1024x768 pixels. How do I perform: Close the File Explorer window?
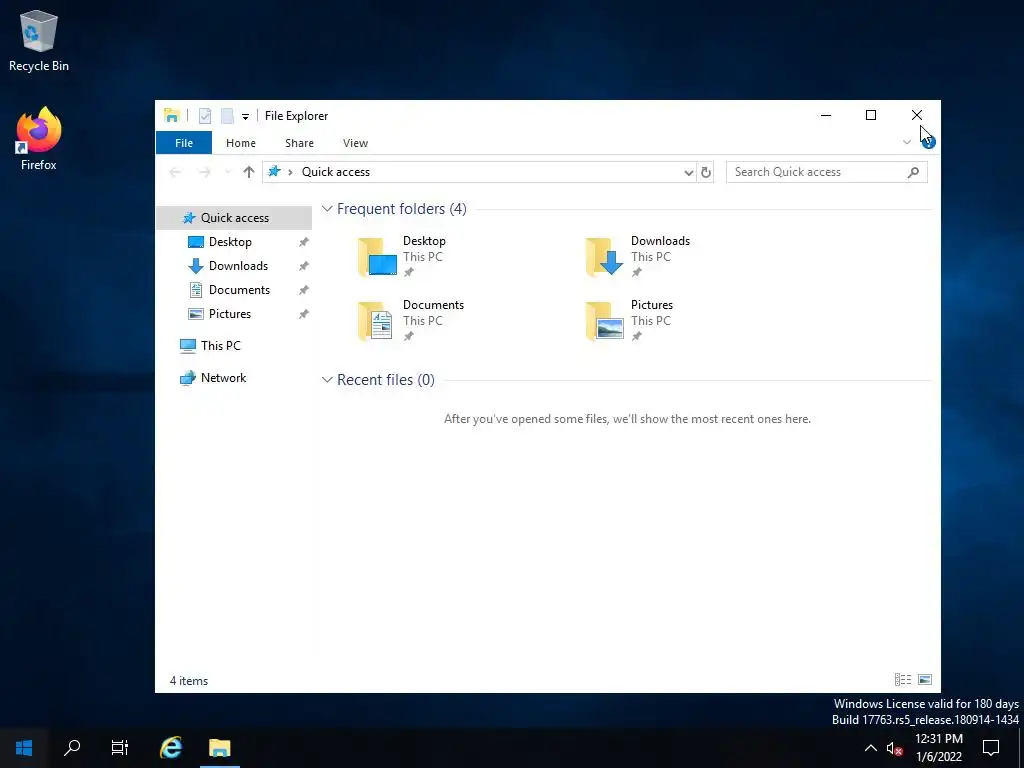pos(917,116)
